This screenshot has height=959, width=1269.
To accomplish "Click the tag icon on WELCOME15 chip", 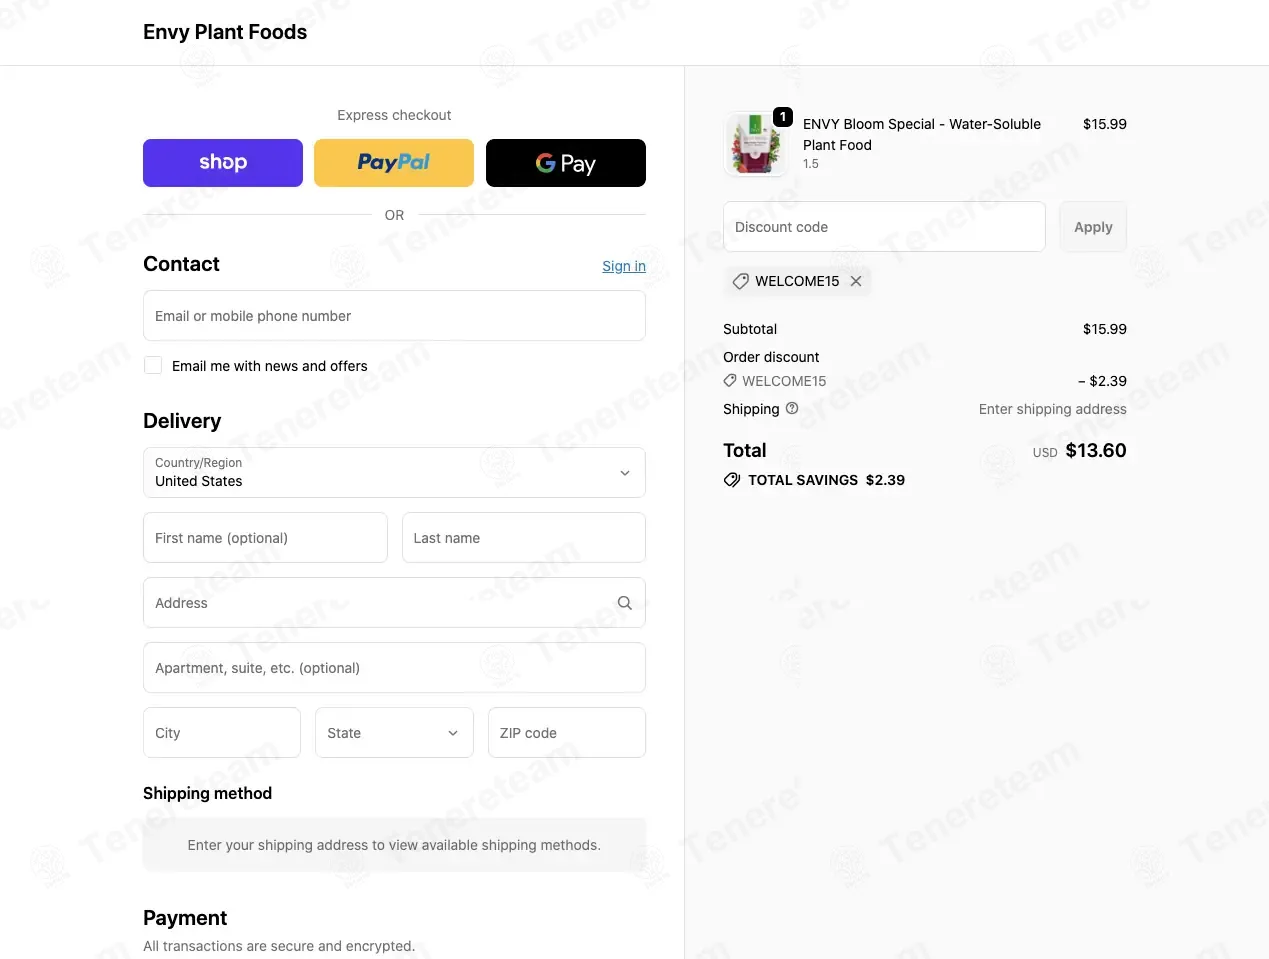I will [741, 281].
